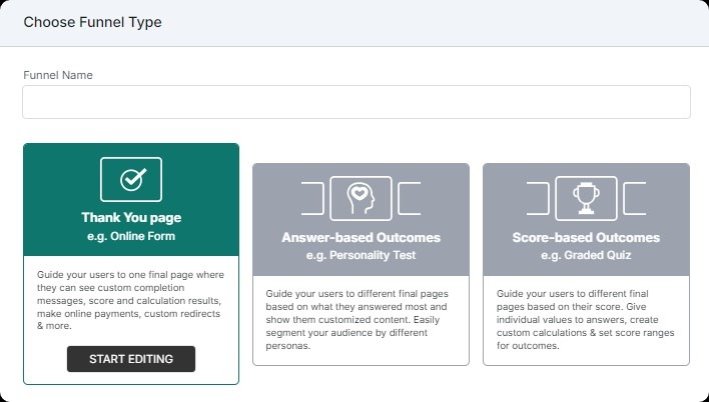Click left bracket shape beside the head icon
The image size is (709, 402).
[x=313, y=198]
